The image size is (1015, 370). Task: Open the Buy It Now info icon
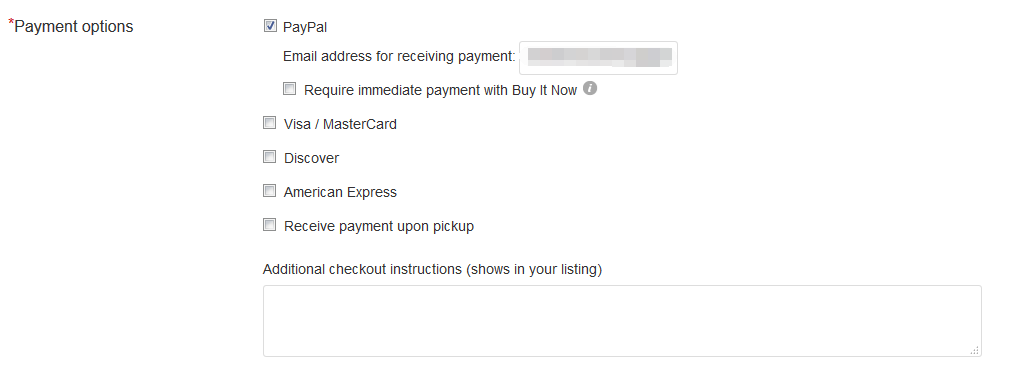click(x=590, y=89)
